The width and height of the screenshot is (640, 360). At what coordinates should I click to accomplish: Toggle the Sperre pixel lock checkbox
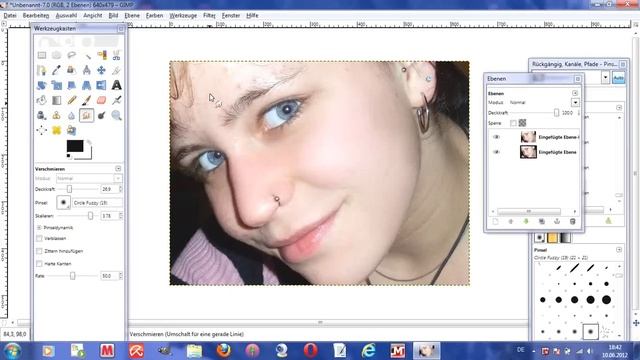pyautogui.click(x=513, y=123)
